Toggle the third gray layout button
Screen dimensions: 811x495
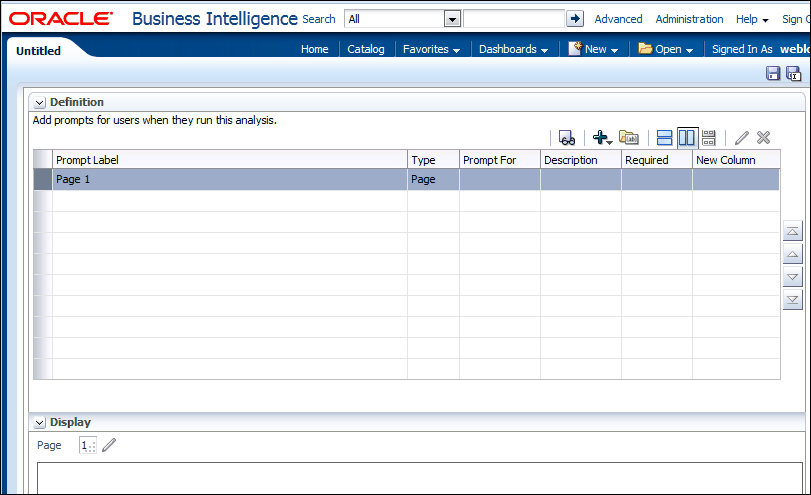(708, 138)
